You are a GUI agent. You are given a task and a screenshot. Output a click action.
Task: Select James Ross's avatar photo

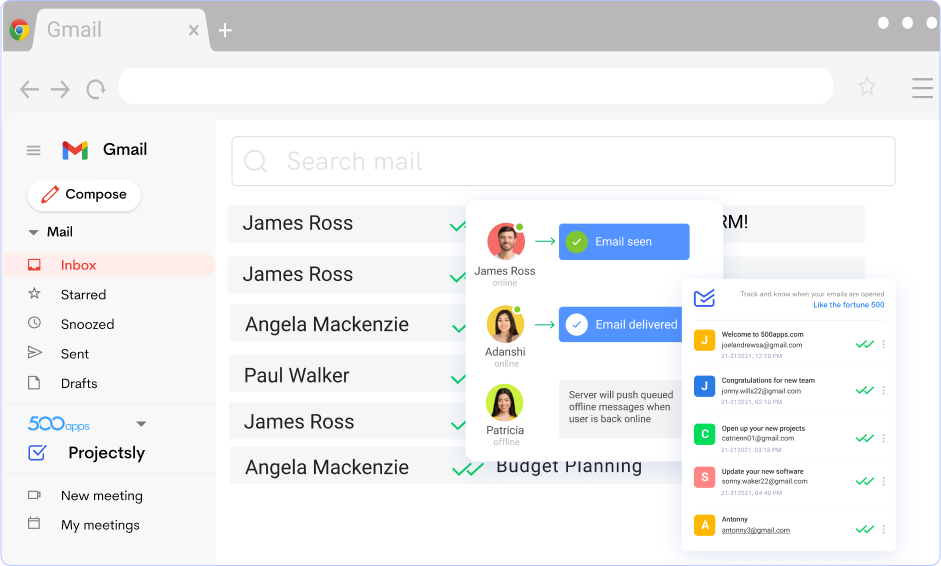click(506, 242)
